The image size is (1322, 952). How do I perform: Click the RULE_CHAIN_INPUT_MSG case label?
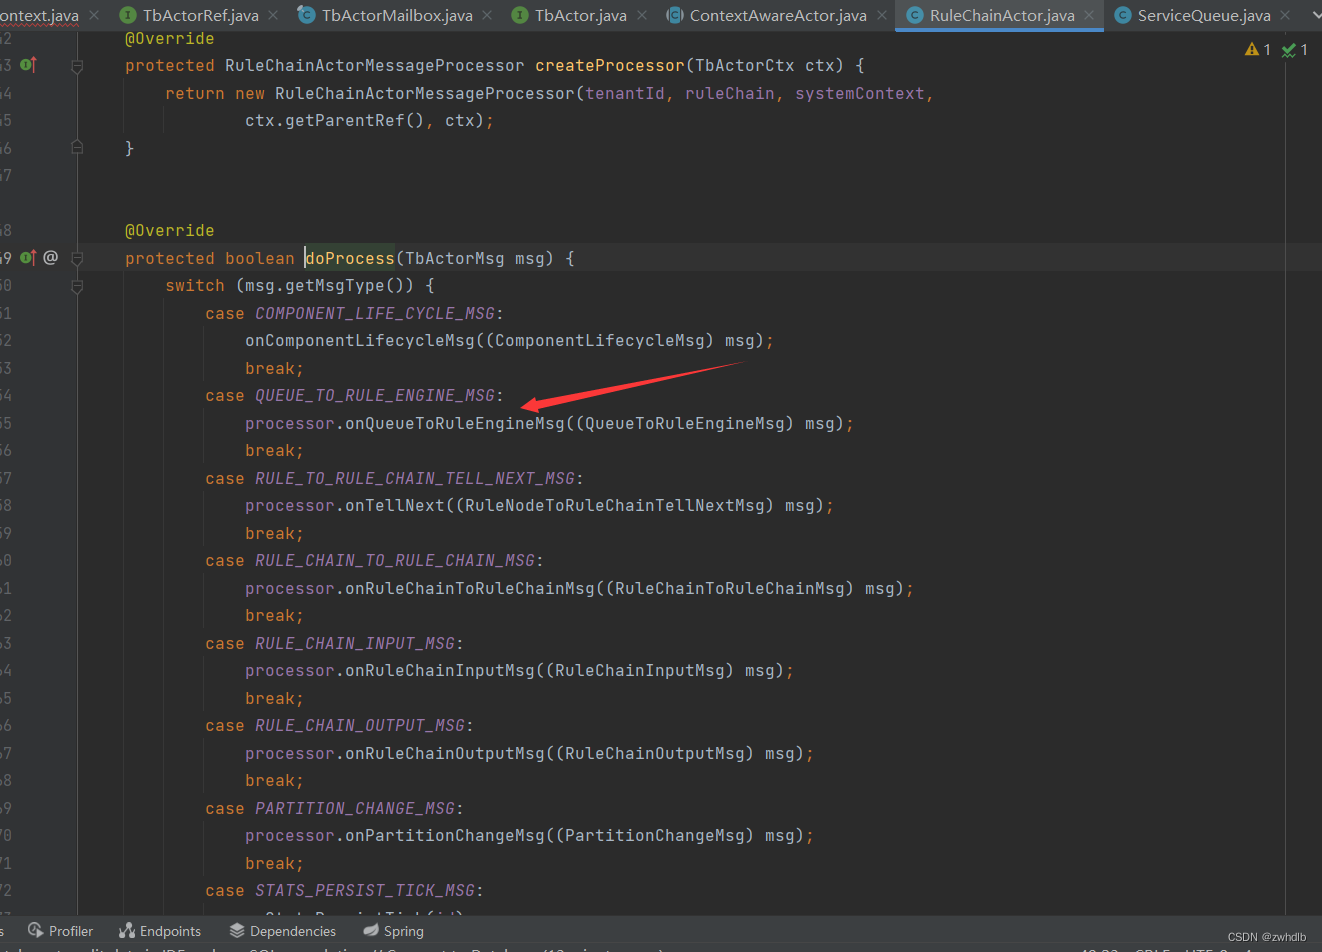tap(355, 643)
